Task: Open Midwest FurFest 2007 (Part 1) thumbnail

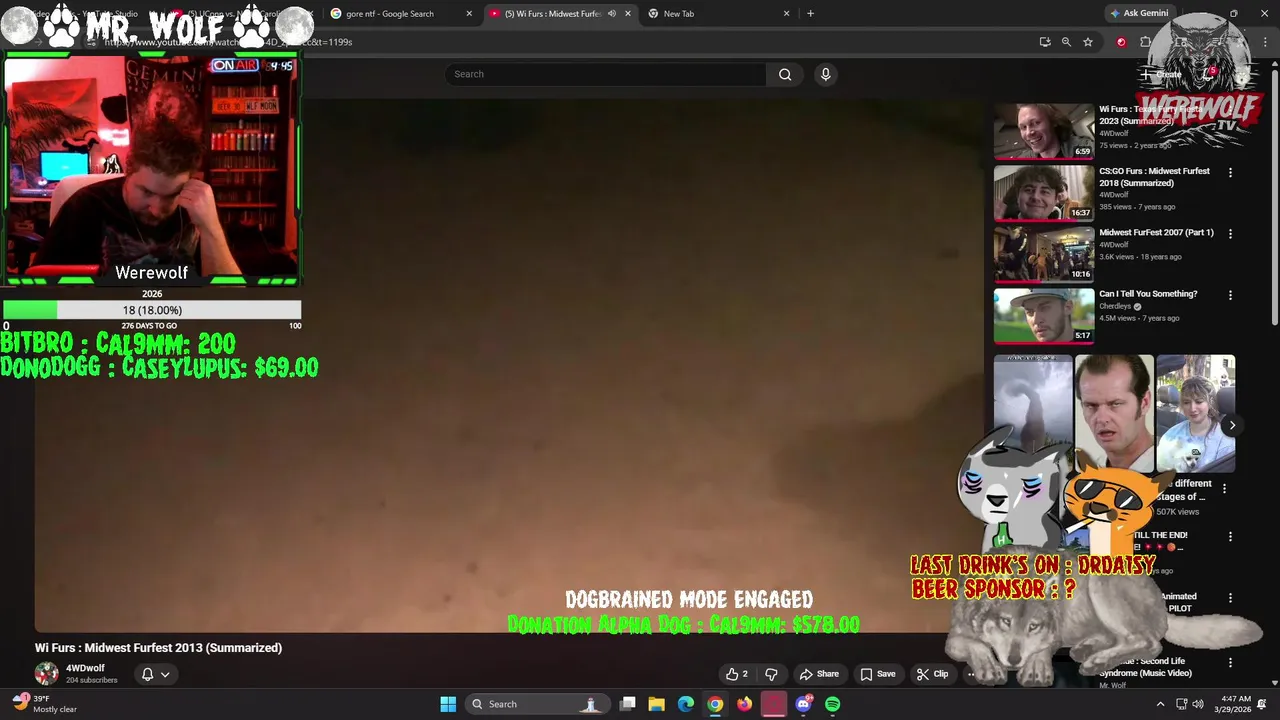Action: click(1044, 253)
